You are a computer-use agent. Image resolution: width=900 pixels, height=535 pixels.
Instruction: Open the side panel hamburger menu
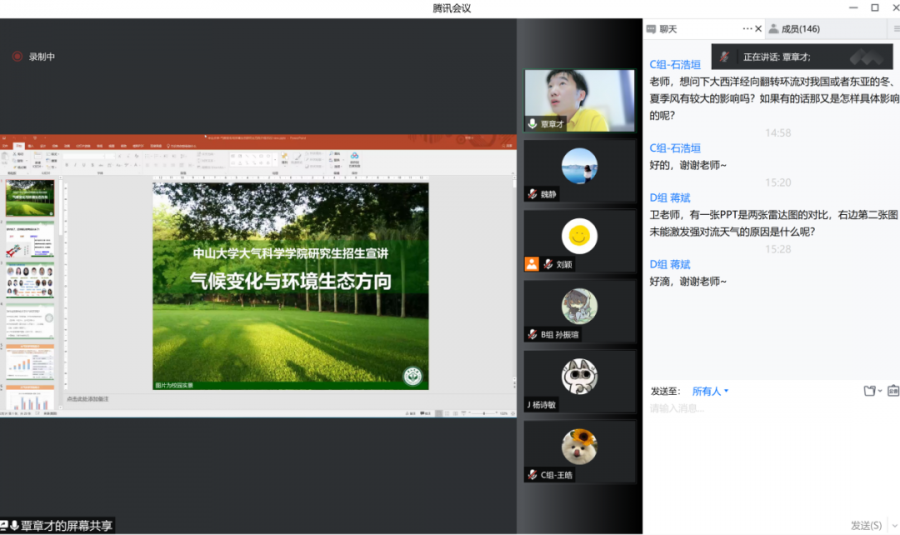[x=895, y=29]
